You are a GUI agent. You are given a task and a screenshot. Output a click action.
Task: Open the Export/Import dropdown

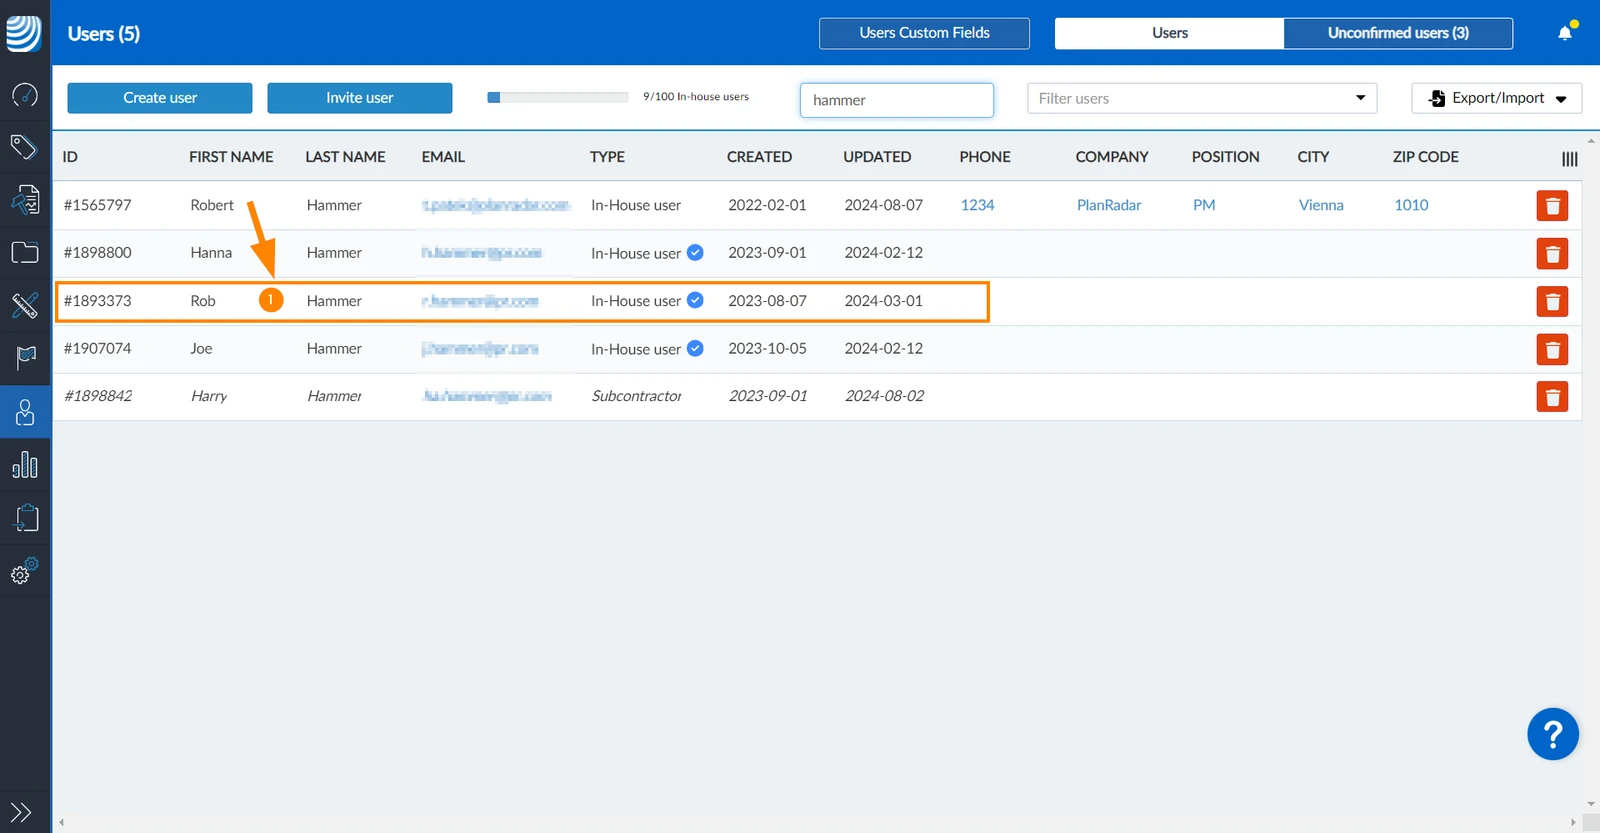[x=1496, y=98]
